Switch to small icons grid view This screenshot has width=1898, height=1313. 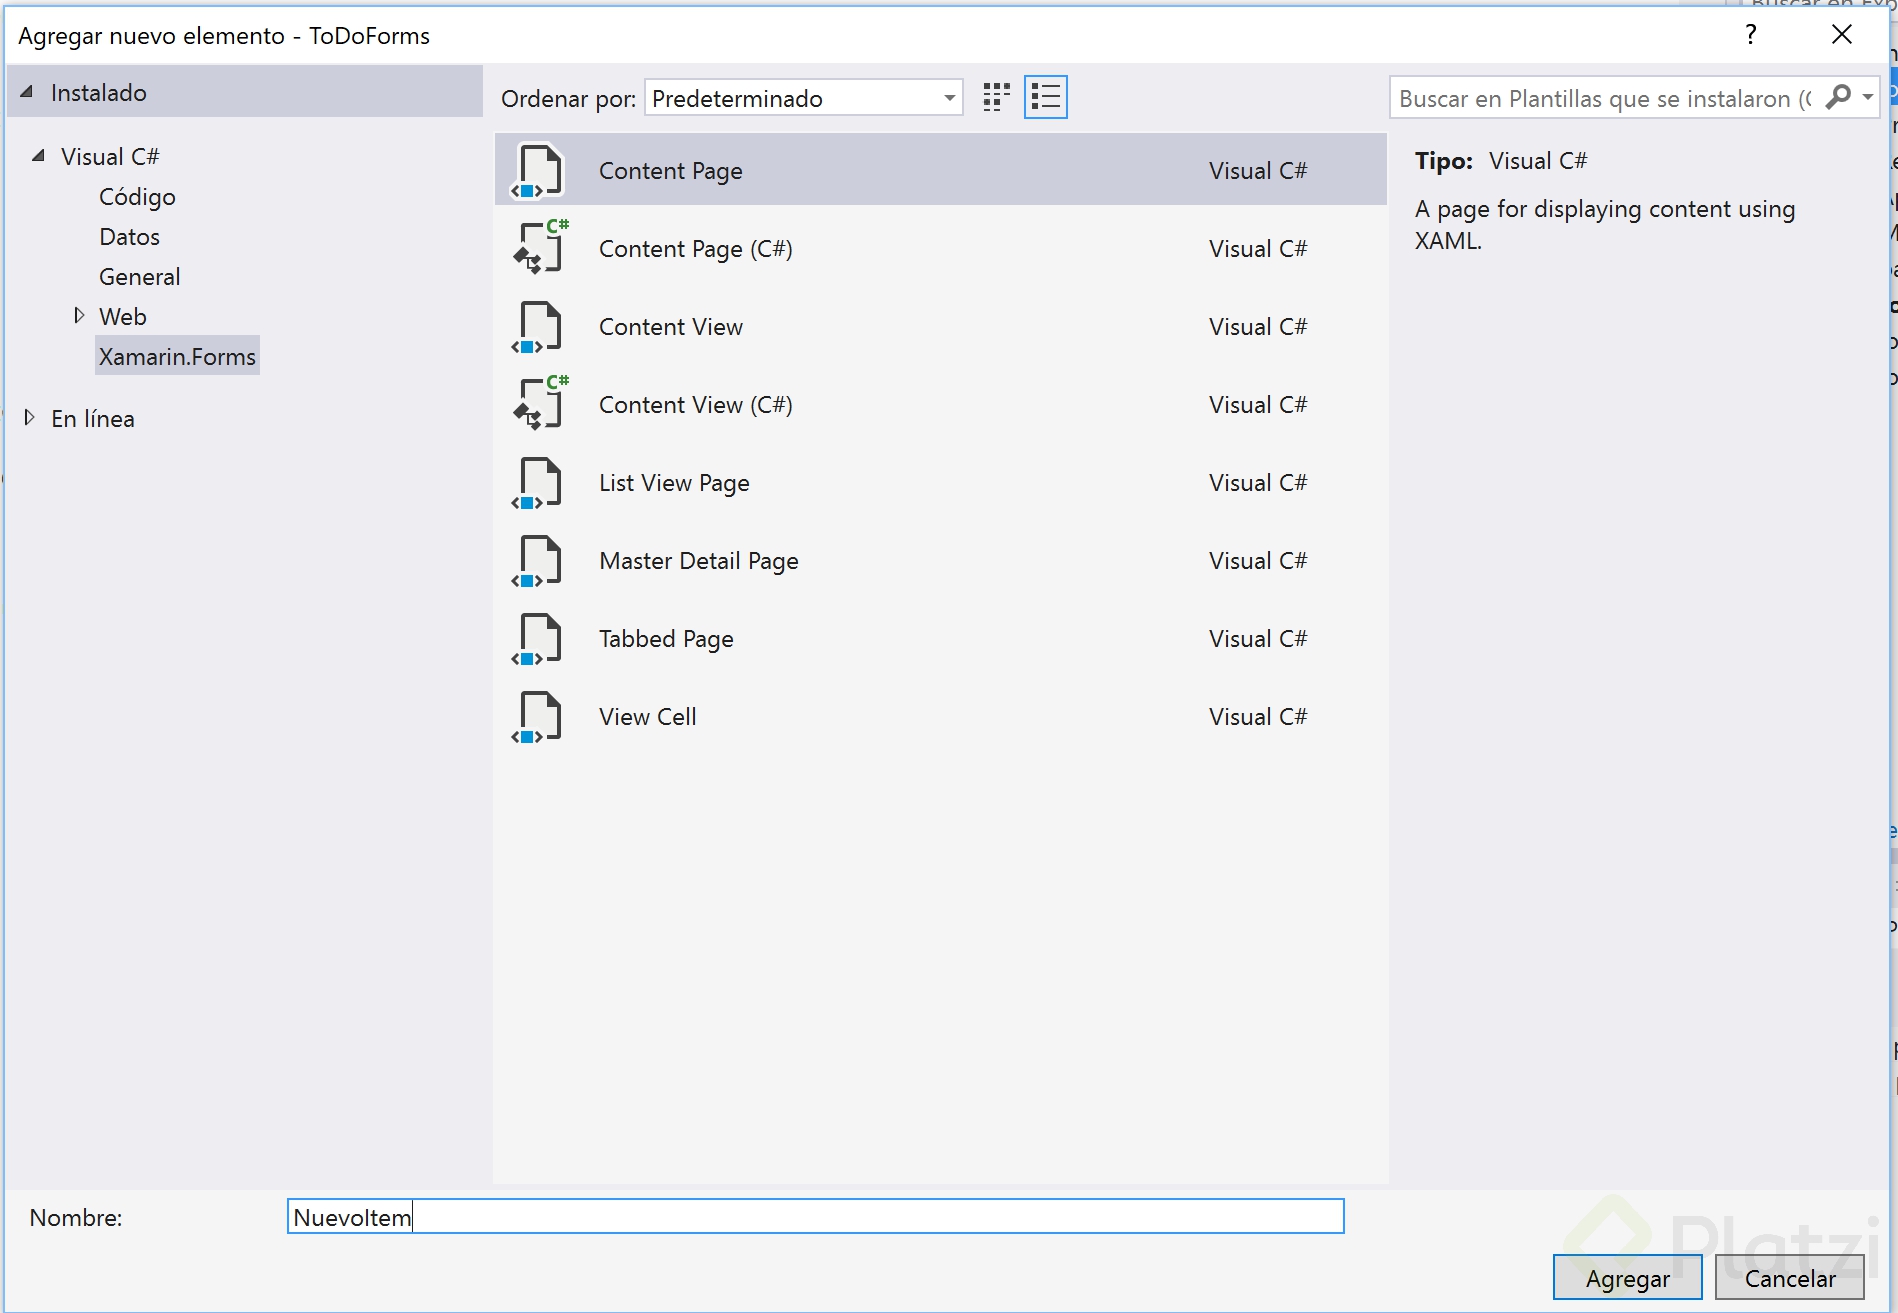point(997,97)
